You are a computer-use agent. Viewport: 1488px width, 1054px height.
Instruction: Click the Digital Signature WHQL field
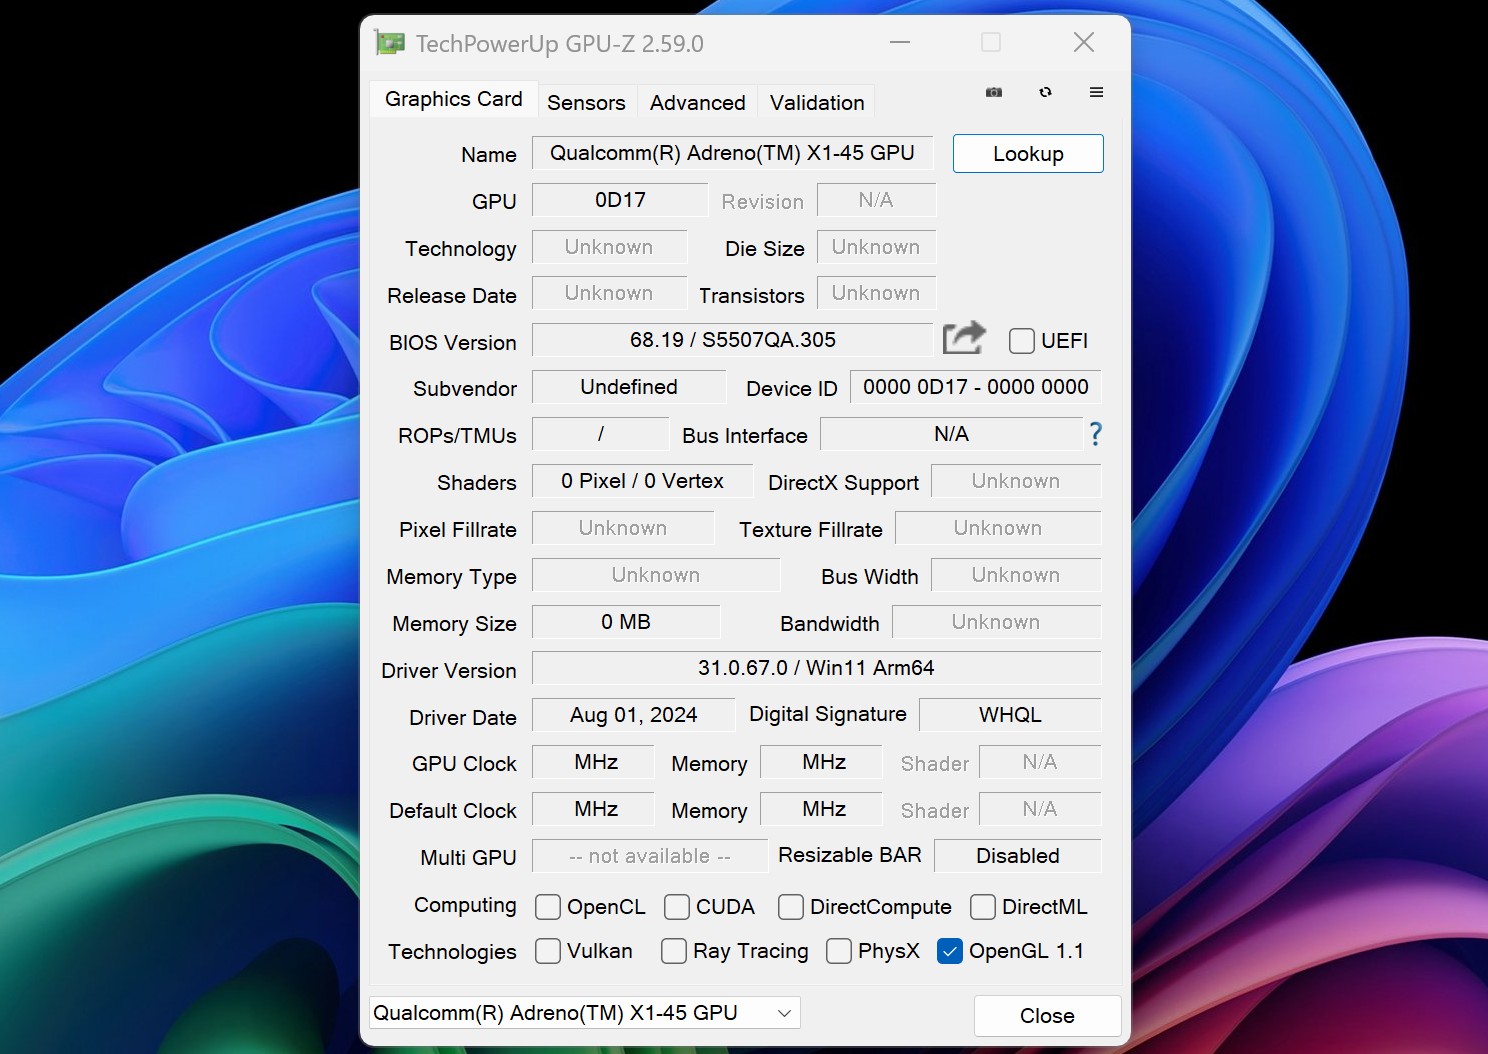click(x=1010, y=715)
